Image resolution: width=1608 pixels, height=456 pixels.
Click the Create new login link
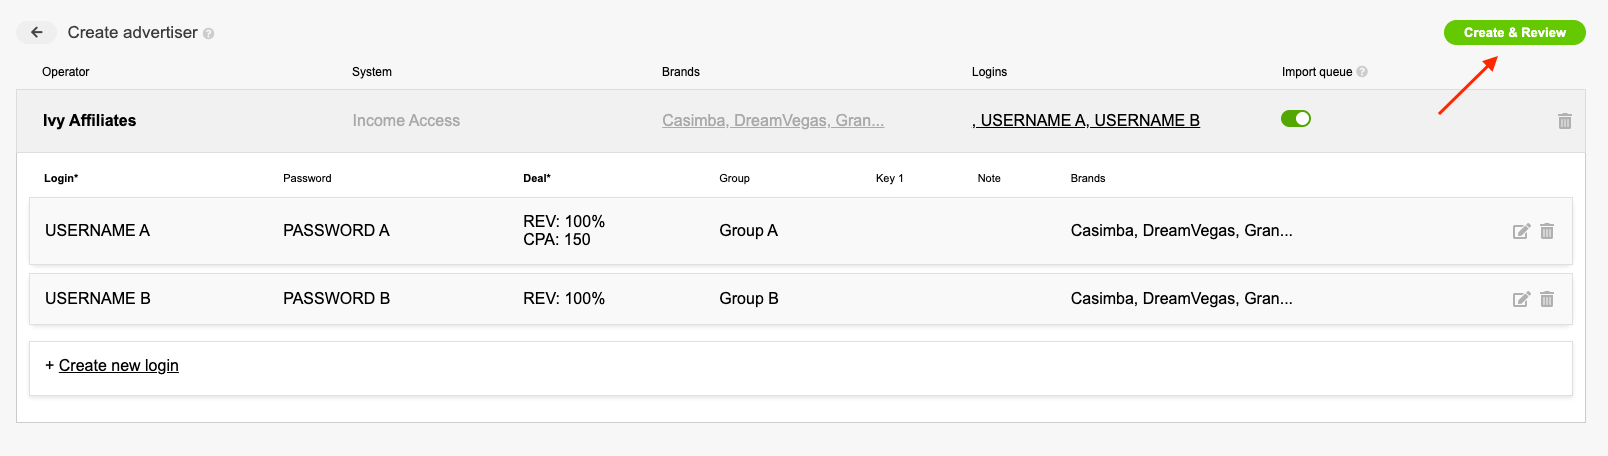coord(118,365)
